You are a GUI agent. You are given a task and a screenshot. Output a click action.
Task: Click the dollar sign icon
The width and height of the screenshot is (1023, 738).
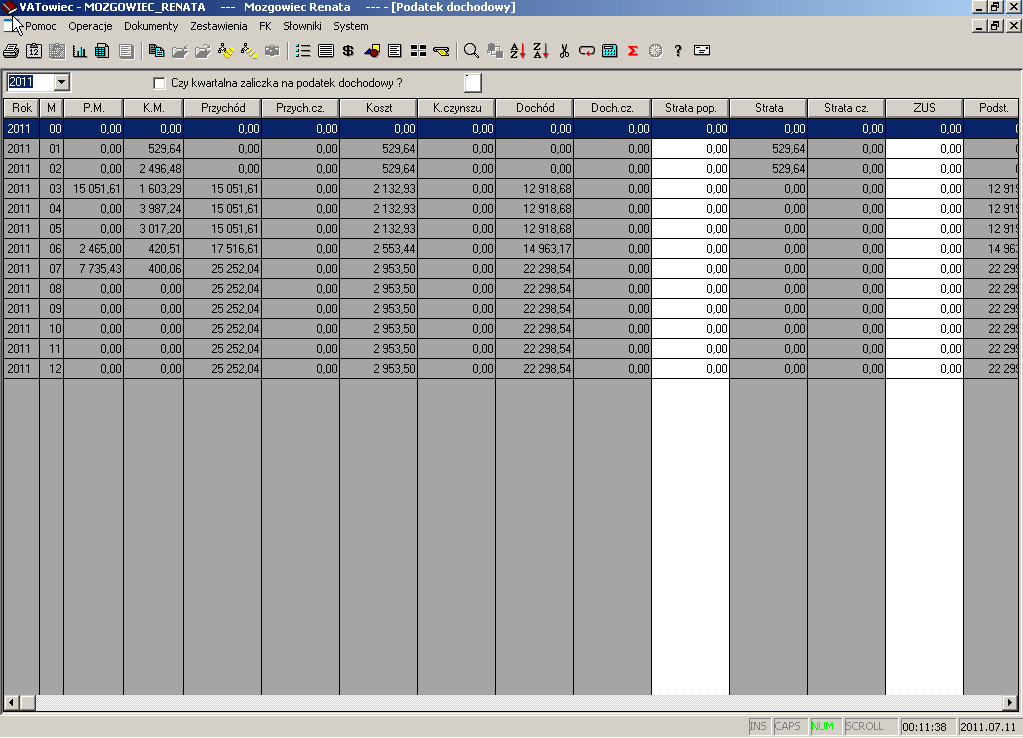pos(348,51)
